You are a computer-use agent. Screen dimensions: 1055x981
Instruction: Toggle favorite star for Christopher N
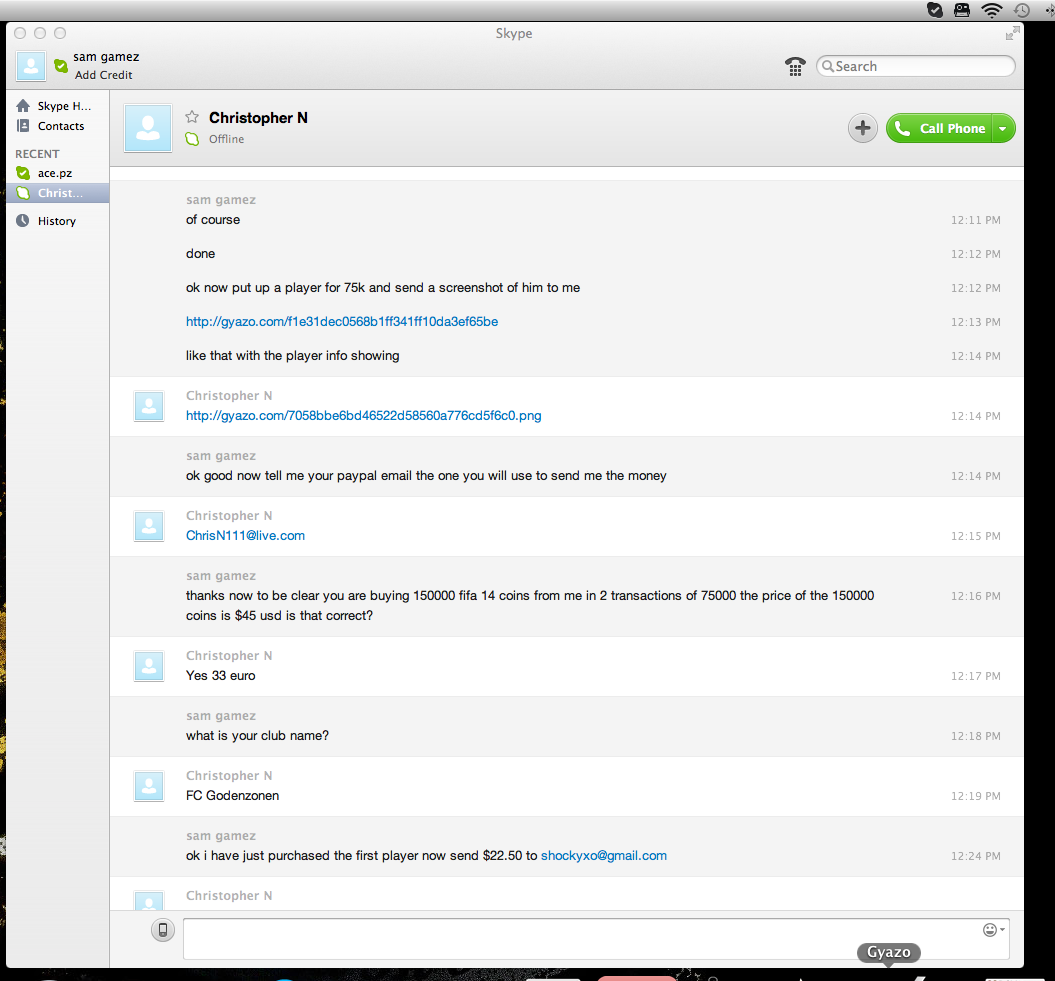tap(192, 118)
